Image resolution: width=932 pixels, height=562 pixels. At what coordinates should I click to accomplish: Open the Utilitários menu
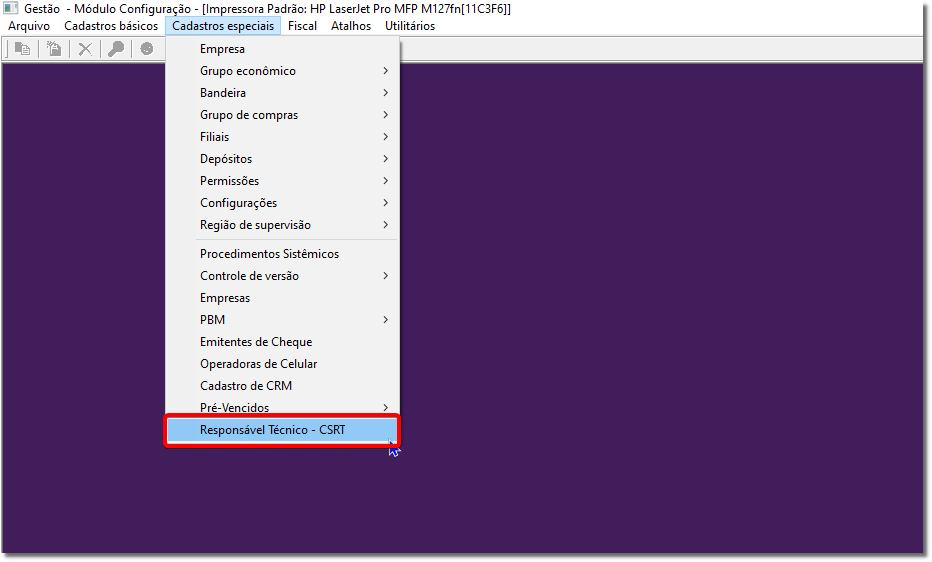pyautogui.click(x=410, y=26)
